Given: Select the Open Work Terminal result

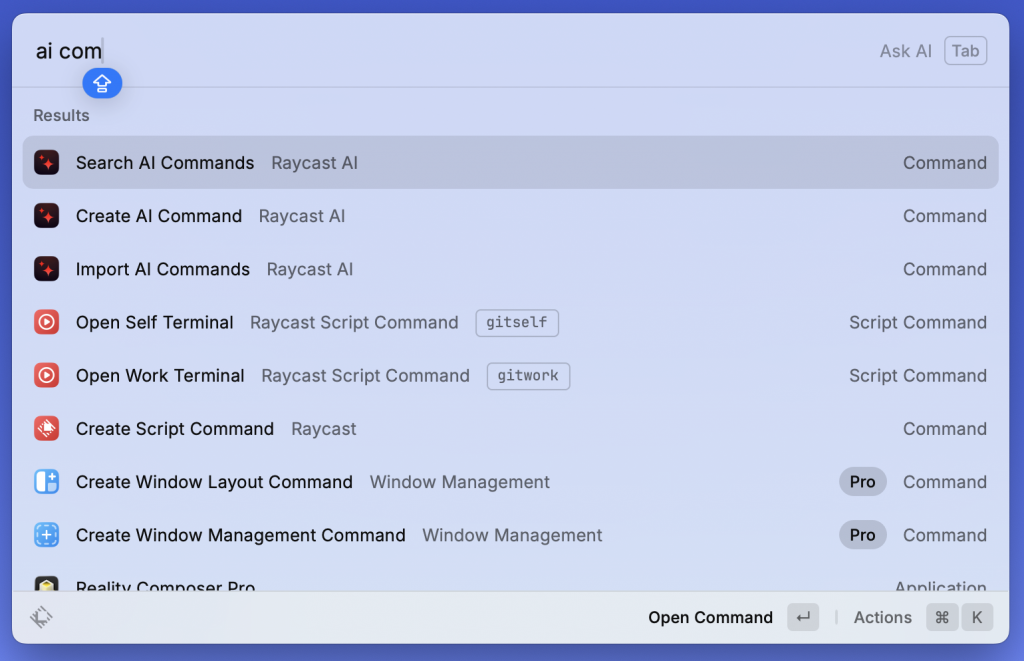Looking at the screenshot, I should [x=510, y=376].
